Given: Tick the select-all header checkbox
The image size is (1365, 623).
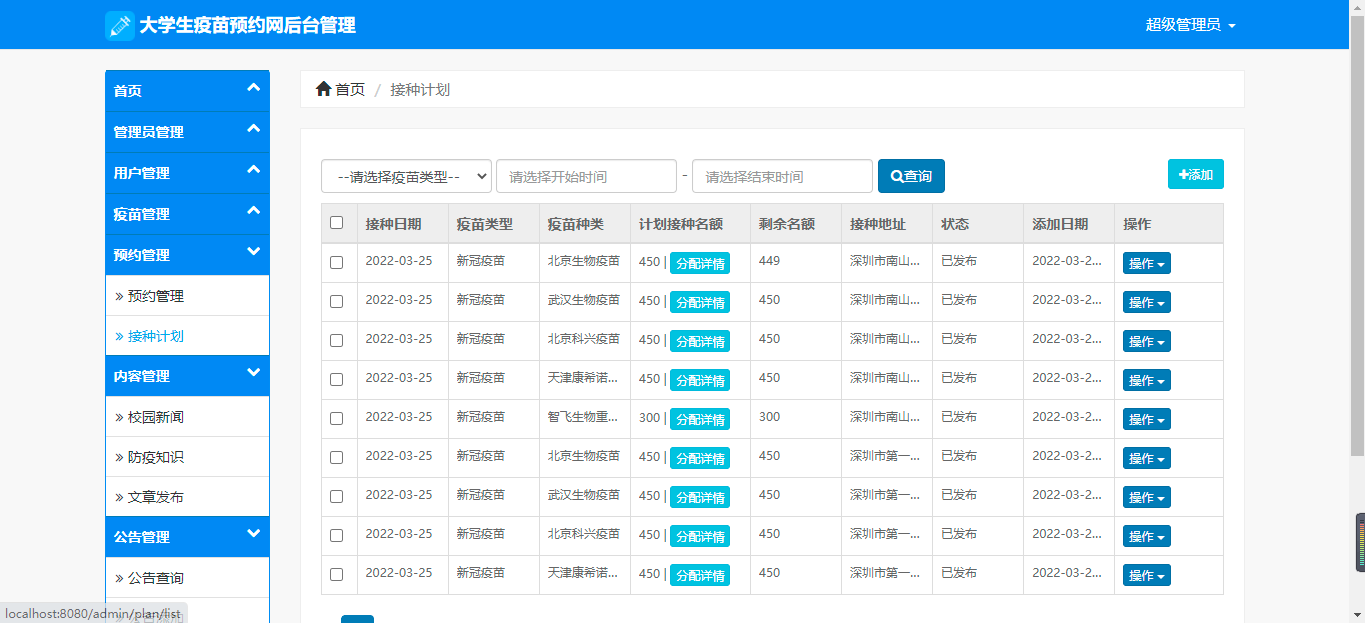Looking at the screenshot, I should pyautogui.click(x=336, y=223).
